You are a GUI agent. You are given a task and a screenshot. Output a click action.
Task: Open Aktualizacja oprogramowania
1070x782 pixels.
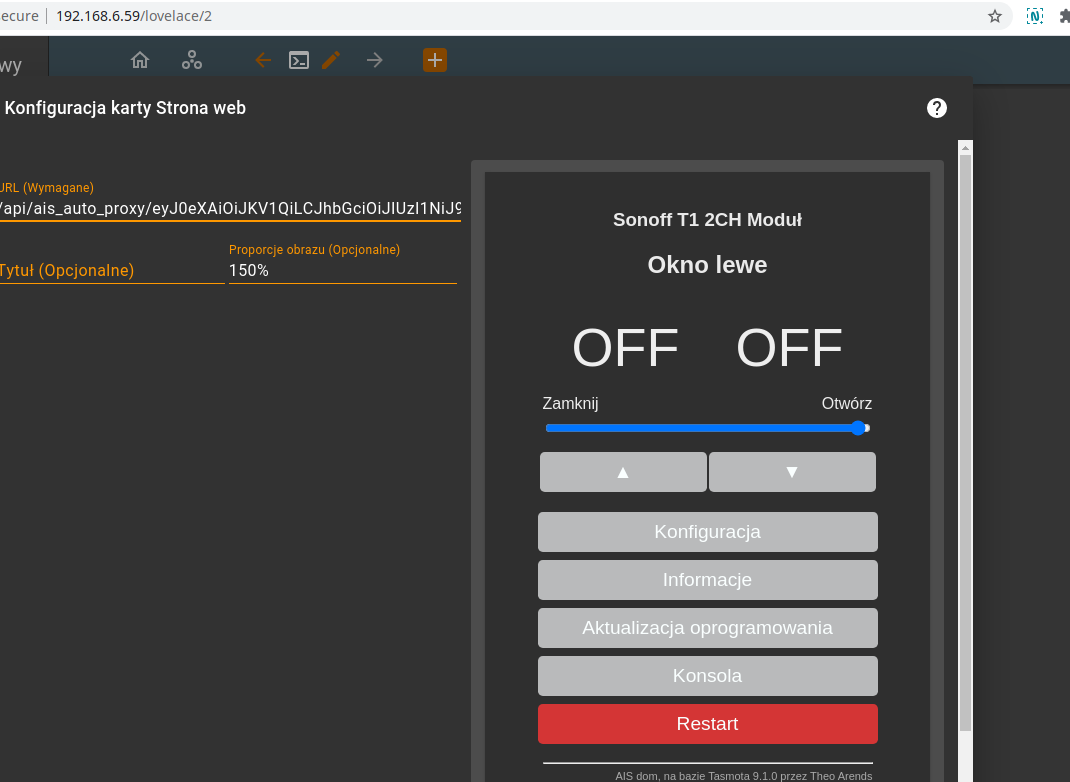(x=708, y=628)
